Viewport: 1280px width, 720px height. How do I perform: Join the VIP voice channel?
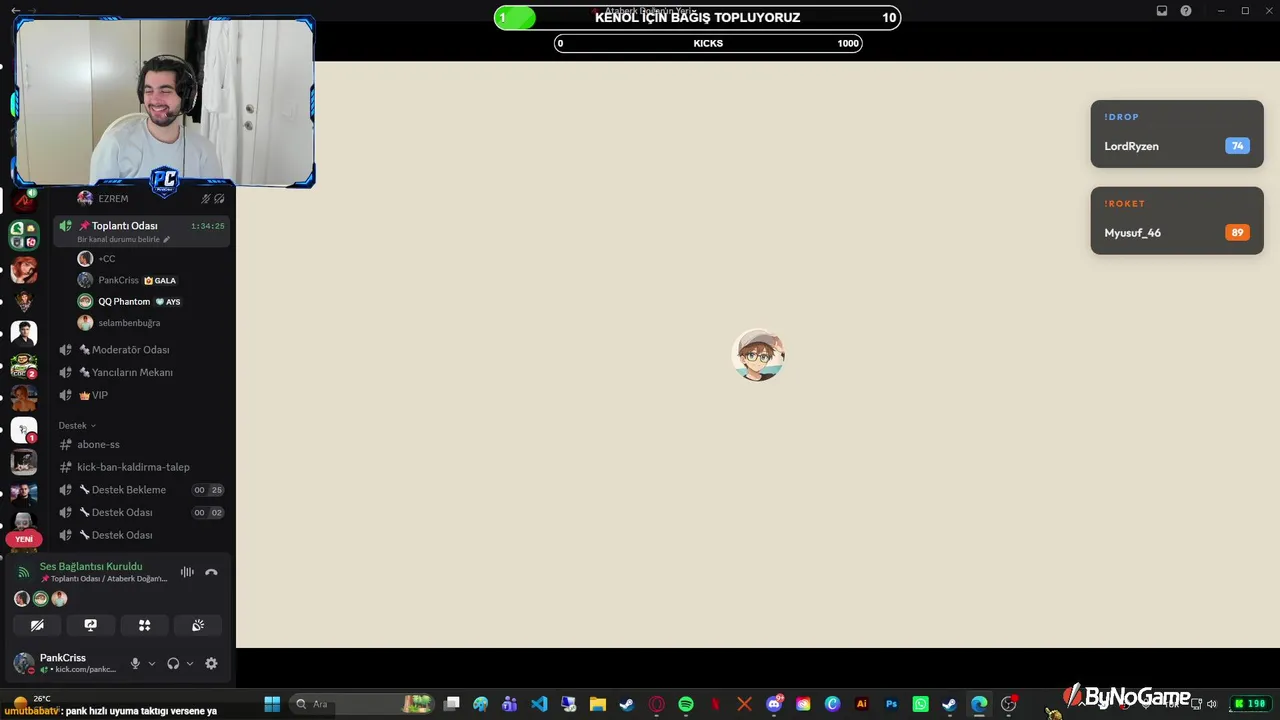pyautogui.click(x=142, y=395)
